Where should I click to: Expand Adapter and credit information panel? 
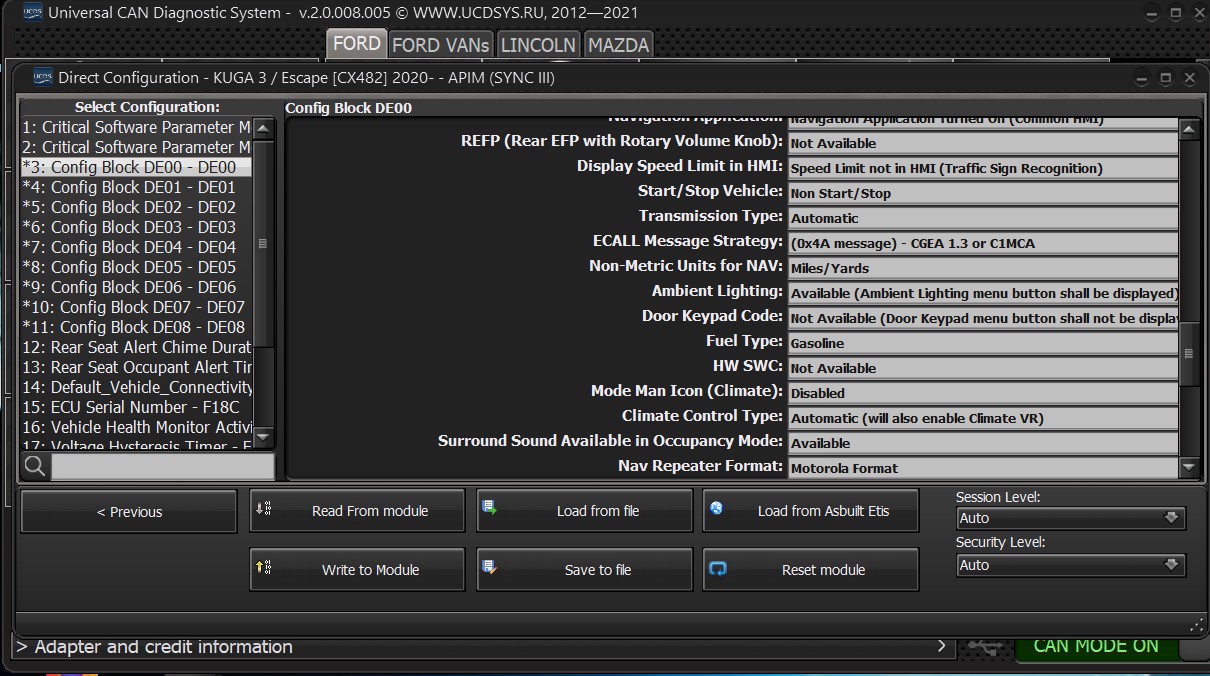pyautogui.click(x=480, y=647)
